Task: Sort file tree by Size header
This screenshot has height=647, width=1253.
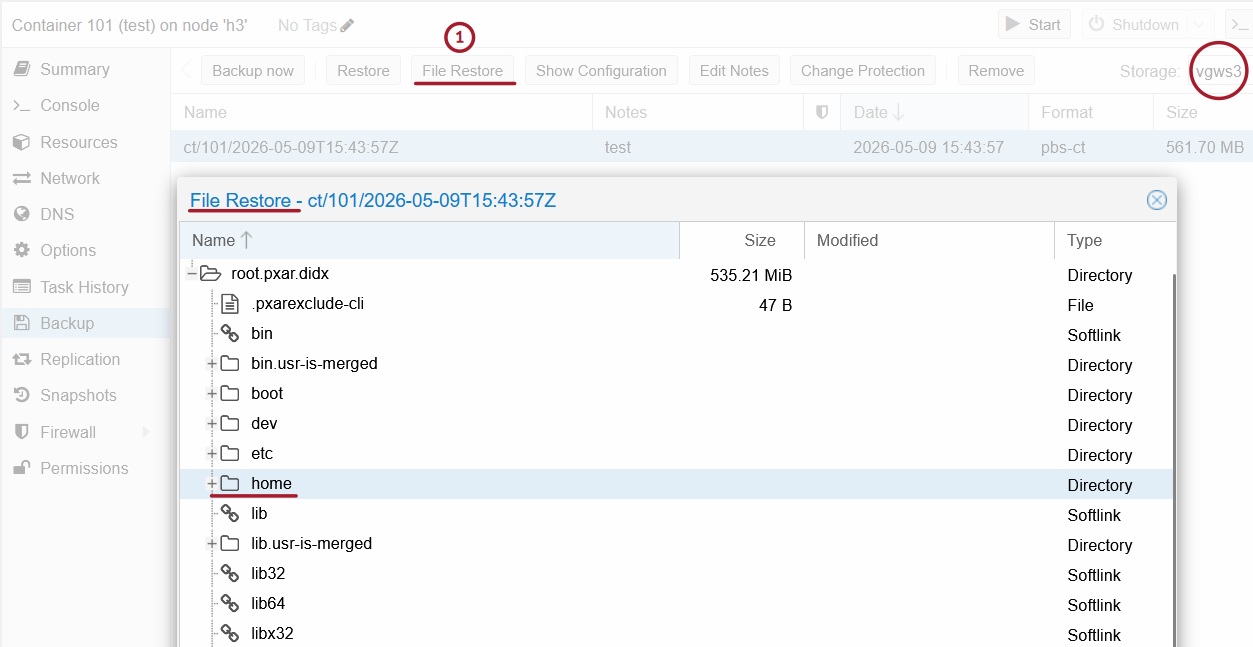Action: (x=742, y=240)
